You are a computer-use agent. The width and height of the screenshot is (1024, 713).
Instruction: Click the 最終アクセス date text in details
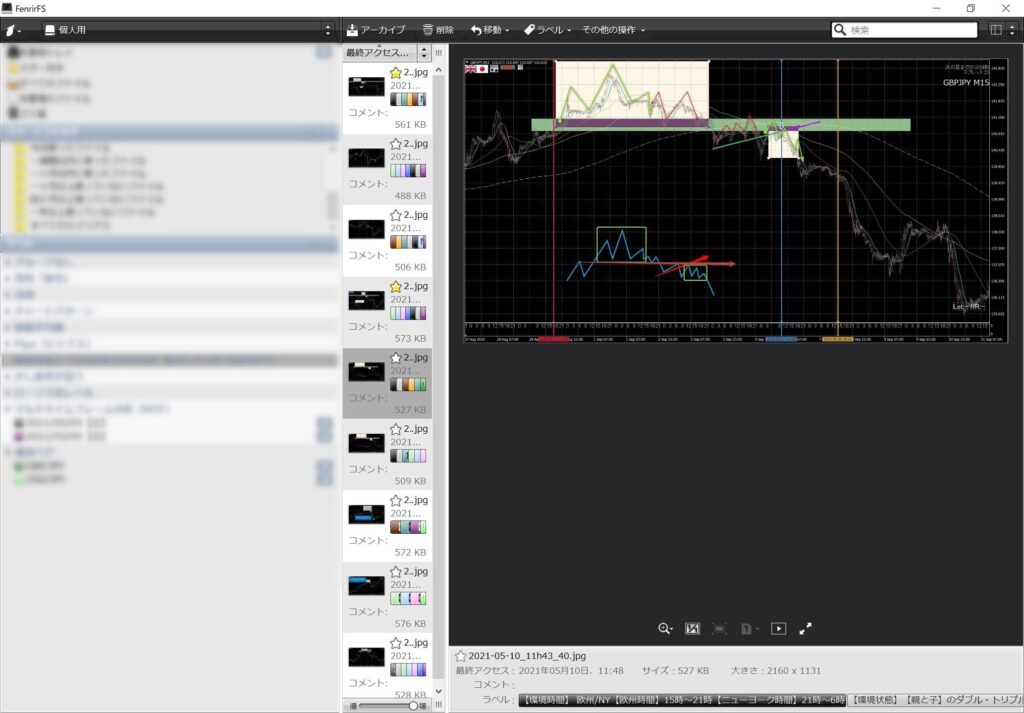[539, 671]
